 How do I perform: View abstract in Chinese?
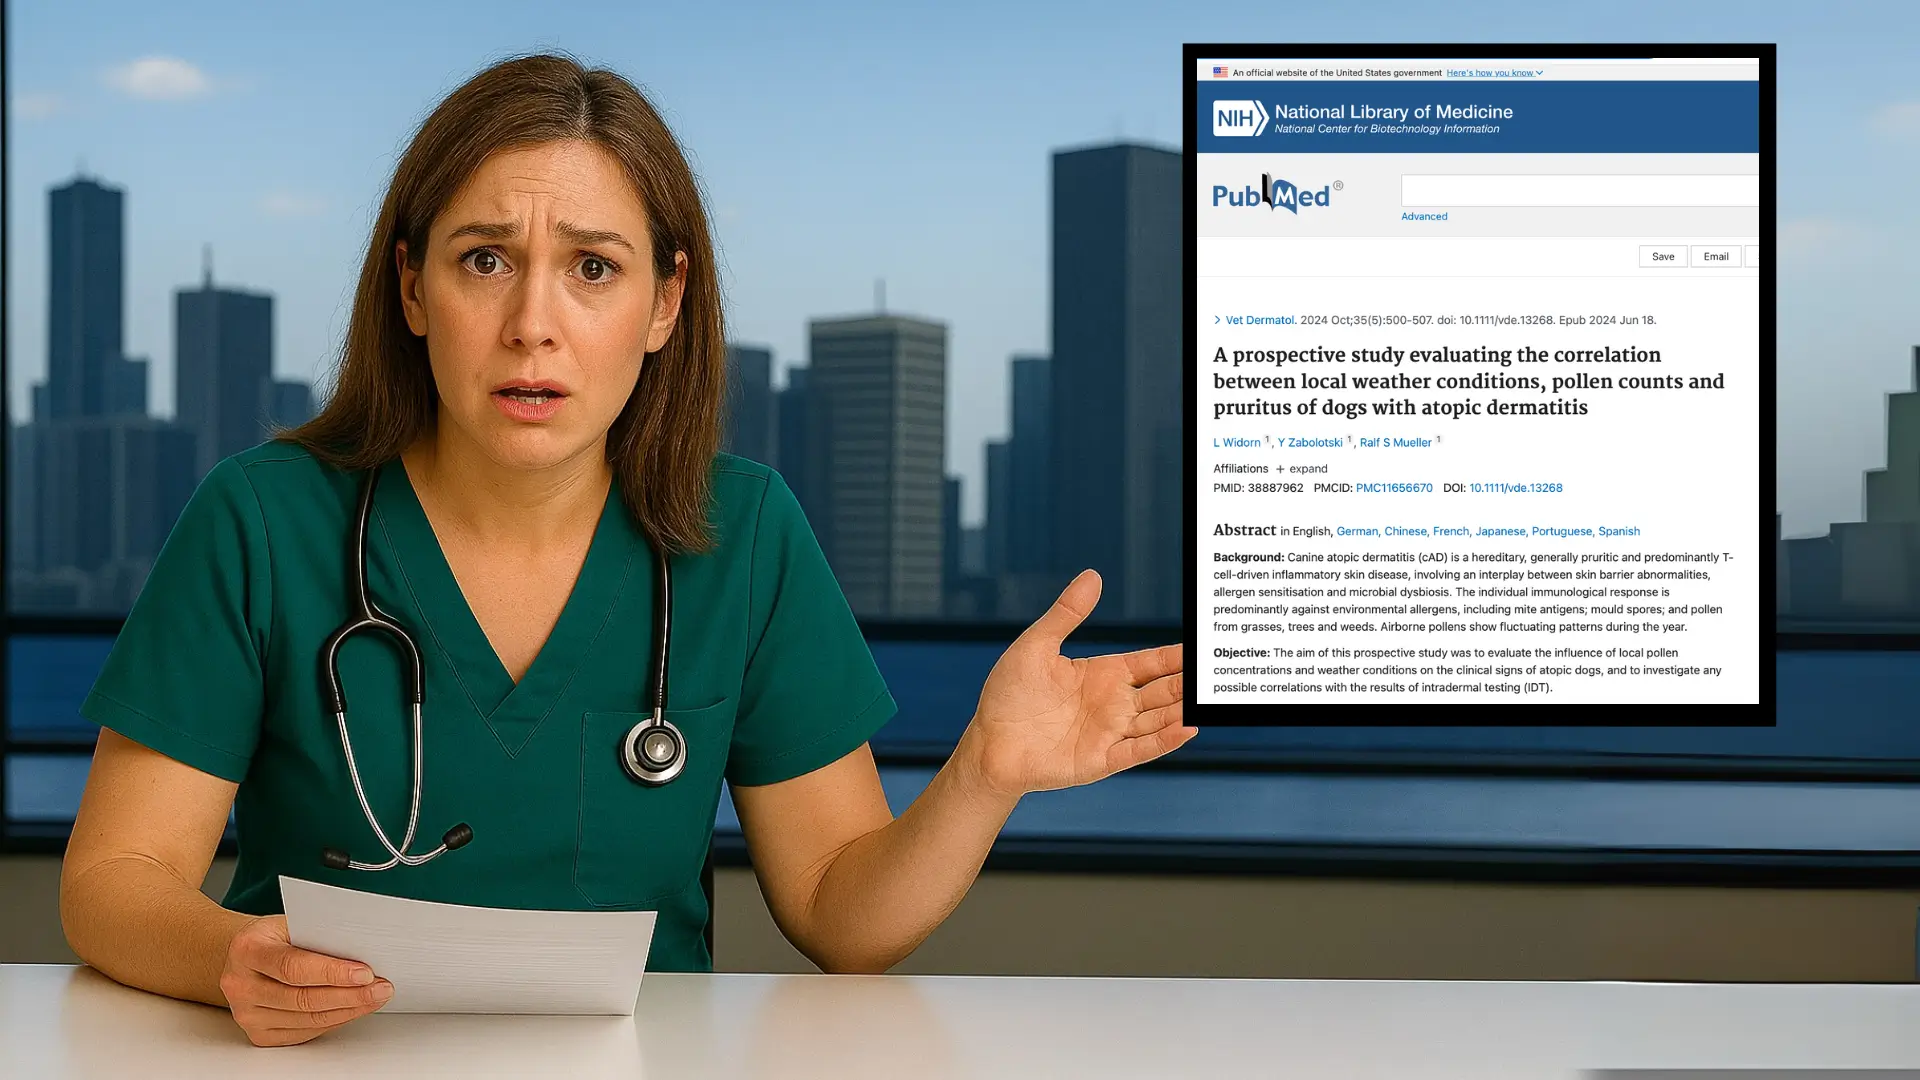click(1405, 532)
